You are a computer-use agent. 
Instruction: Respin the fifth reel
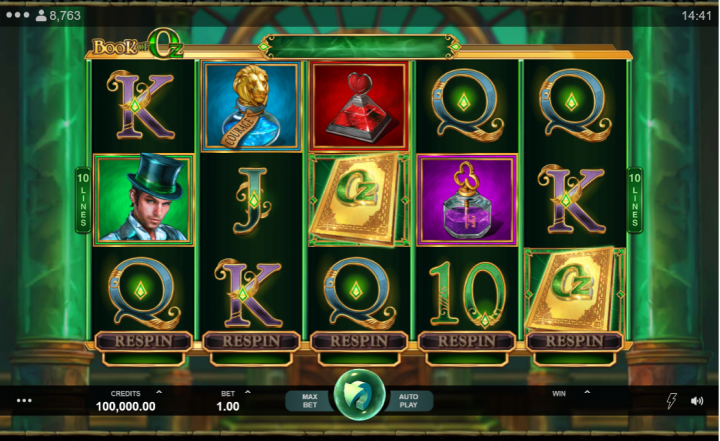tap(574, 341)
